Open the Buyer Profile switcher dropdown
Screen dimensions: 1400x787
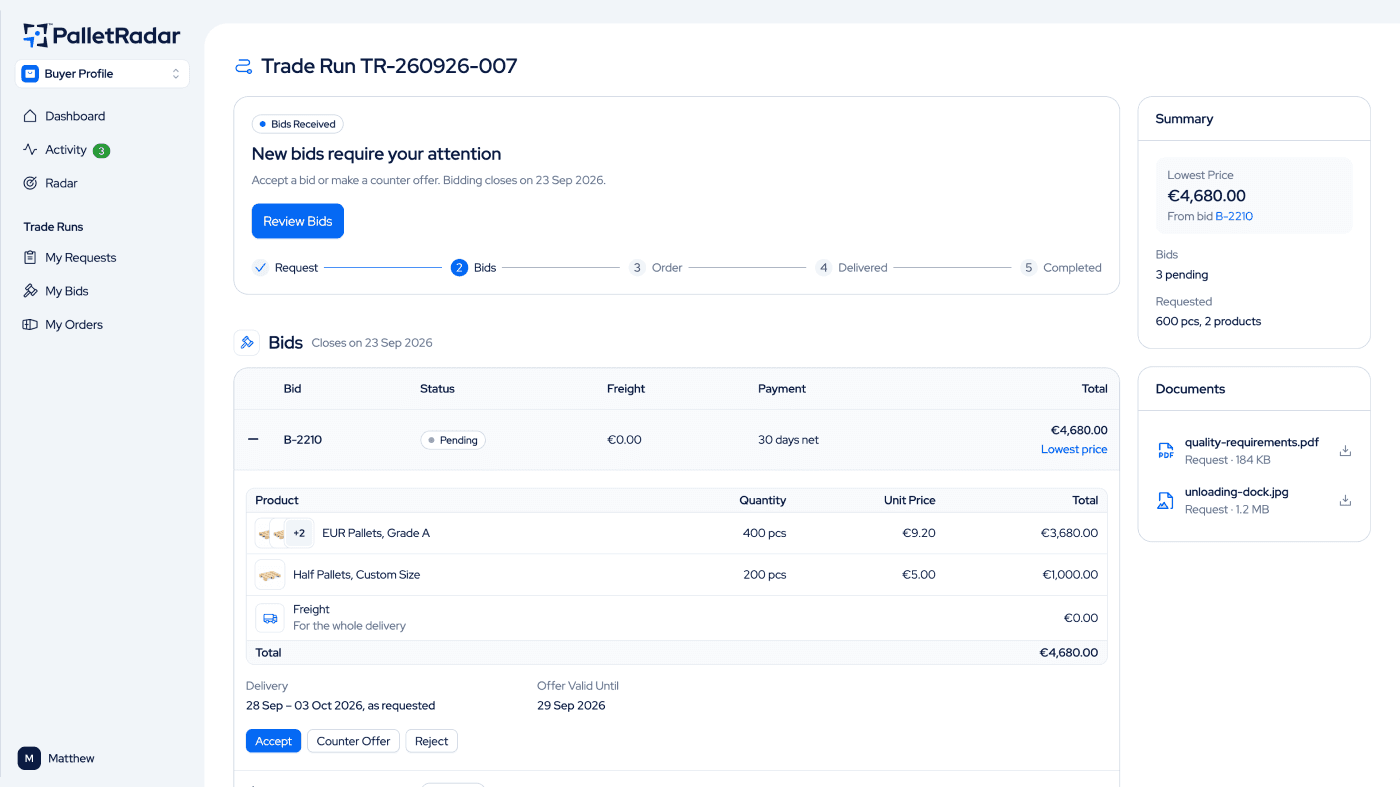click(x=102, y=74)
